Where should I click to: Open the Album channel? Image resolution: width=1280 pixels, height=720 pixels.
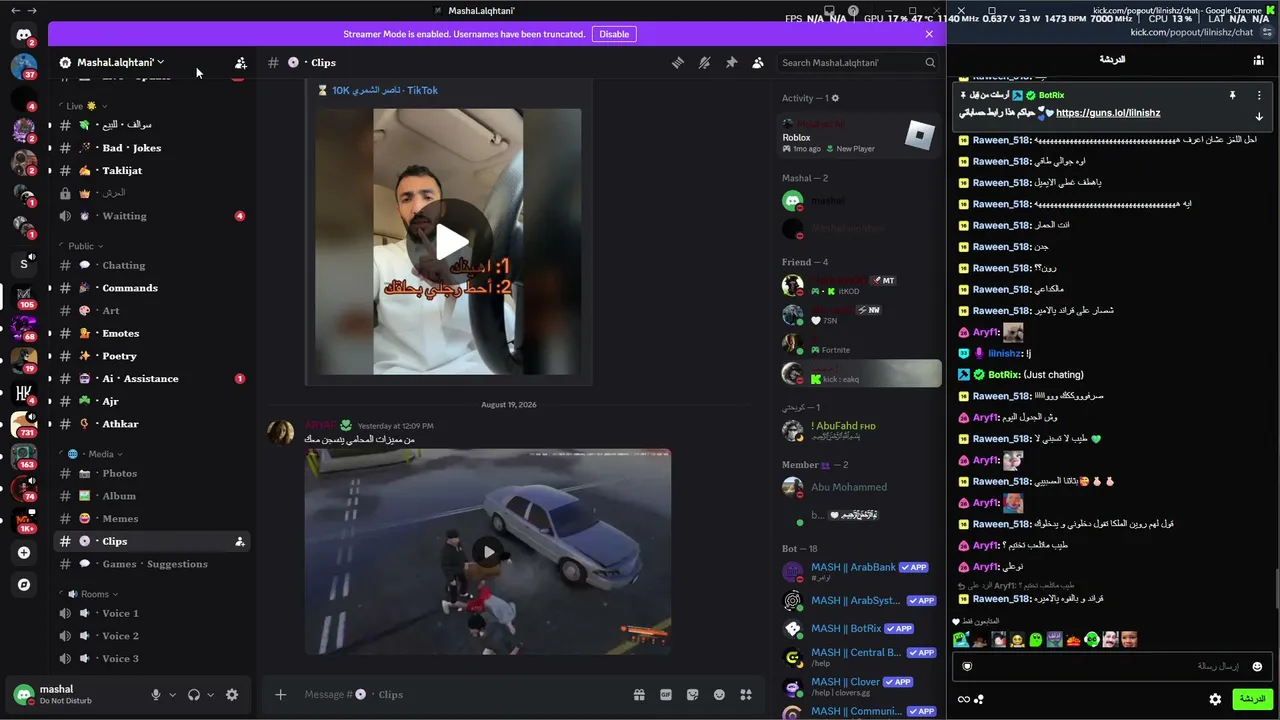pyautogui.click(x=150, y=496)
